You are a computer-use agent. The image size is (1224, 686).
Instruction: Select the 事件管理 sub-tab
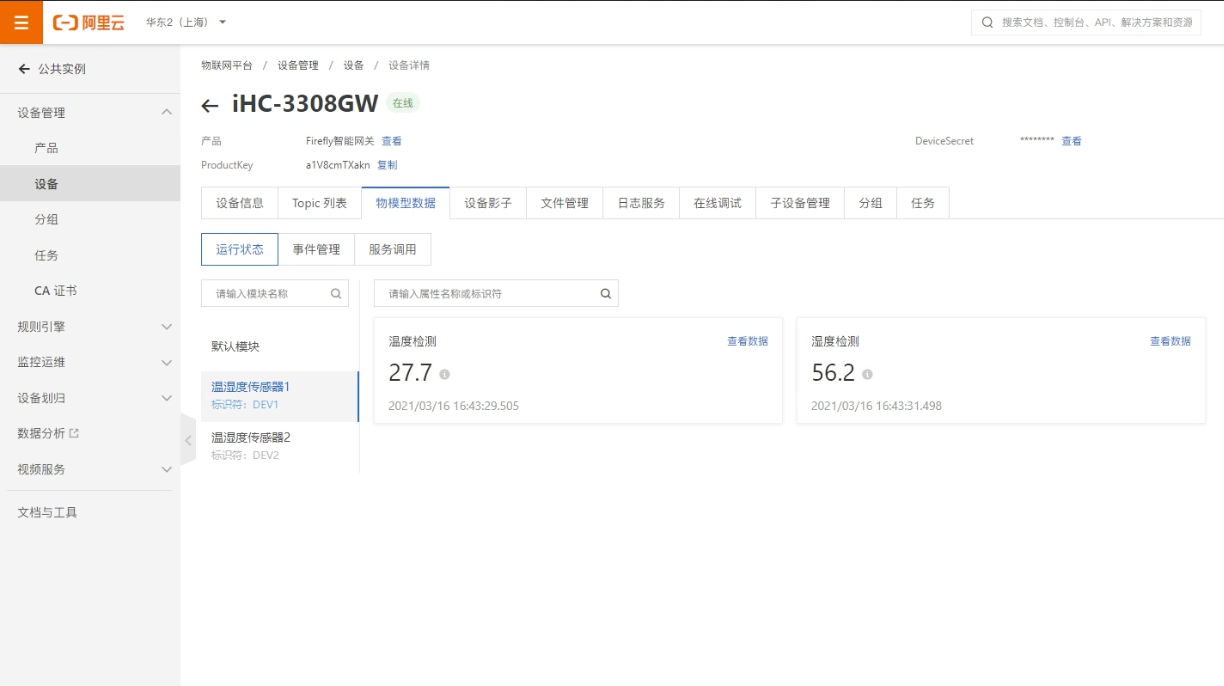coord(317,249)
